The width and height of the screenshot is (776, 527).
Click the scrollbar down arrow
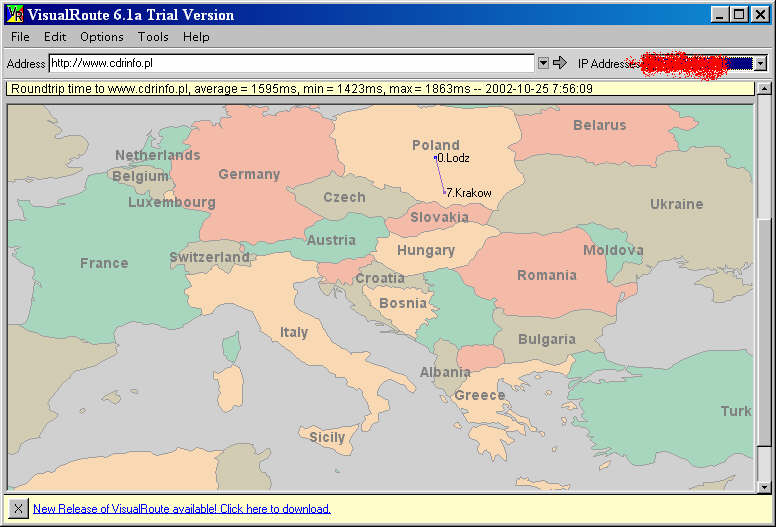[x=765, y=487]
